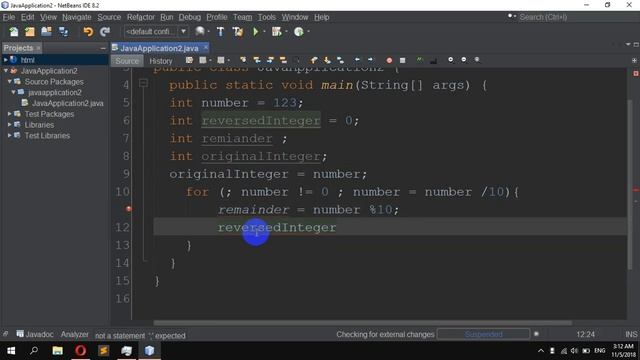The height and width of the screenshot is (360, 640).
Task: Expand the Libraries node
Action: [x=9, y=124]
